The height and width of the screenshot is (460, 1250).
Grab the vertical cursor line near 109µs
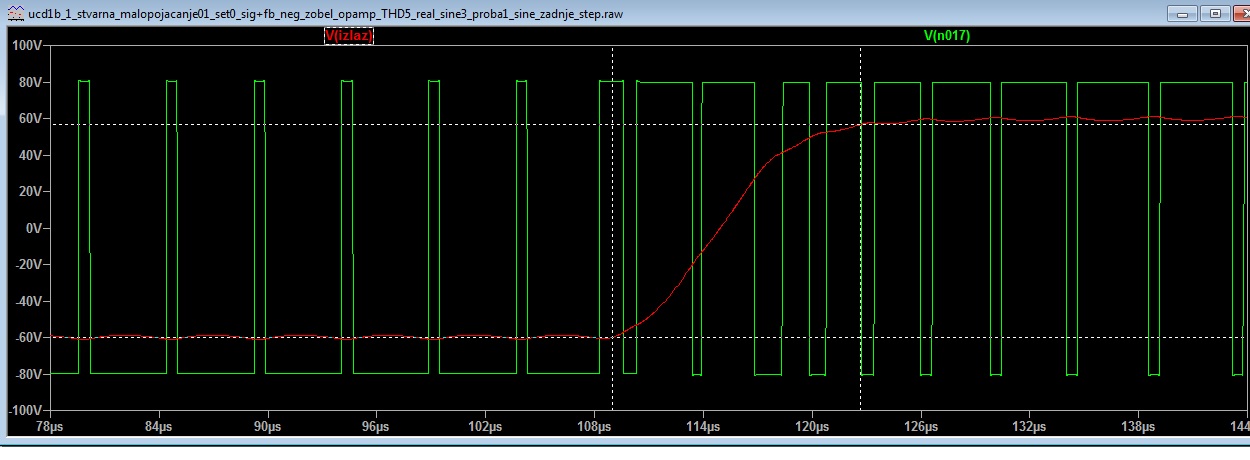(x=612, y=228)
